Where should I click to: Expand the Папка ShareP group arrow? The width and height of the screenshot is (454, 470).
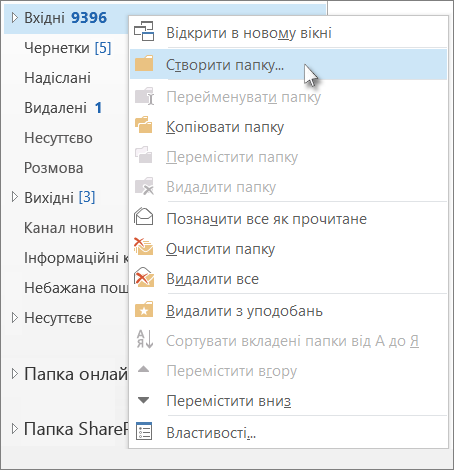pyautogui.click(x=14, y=428)
